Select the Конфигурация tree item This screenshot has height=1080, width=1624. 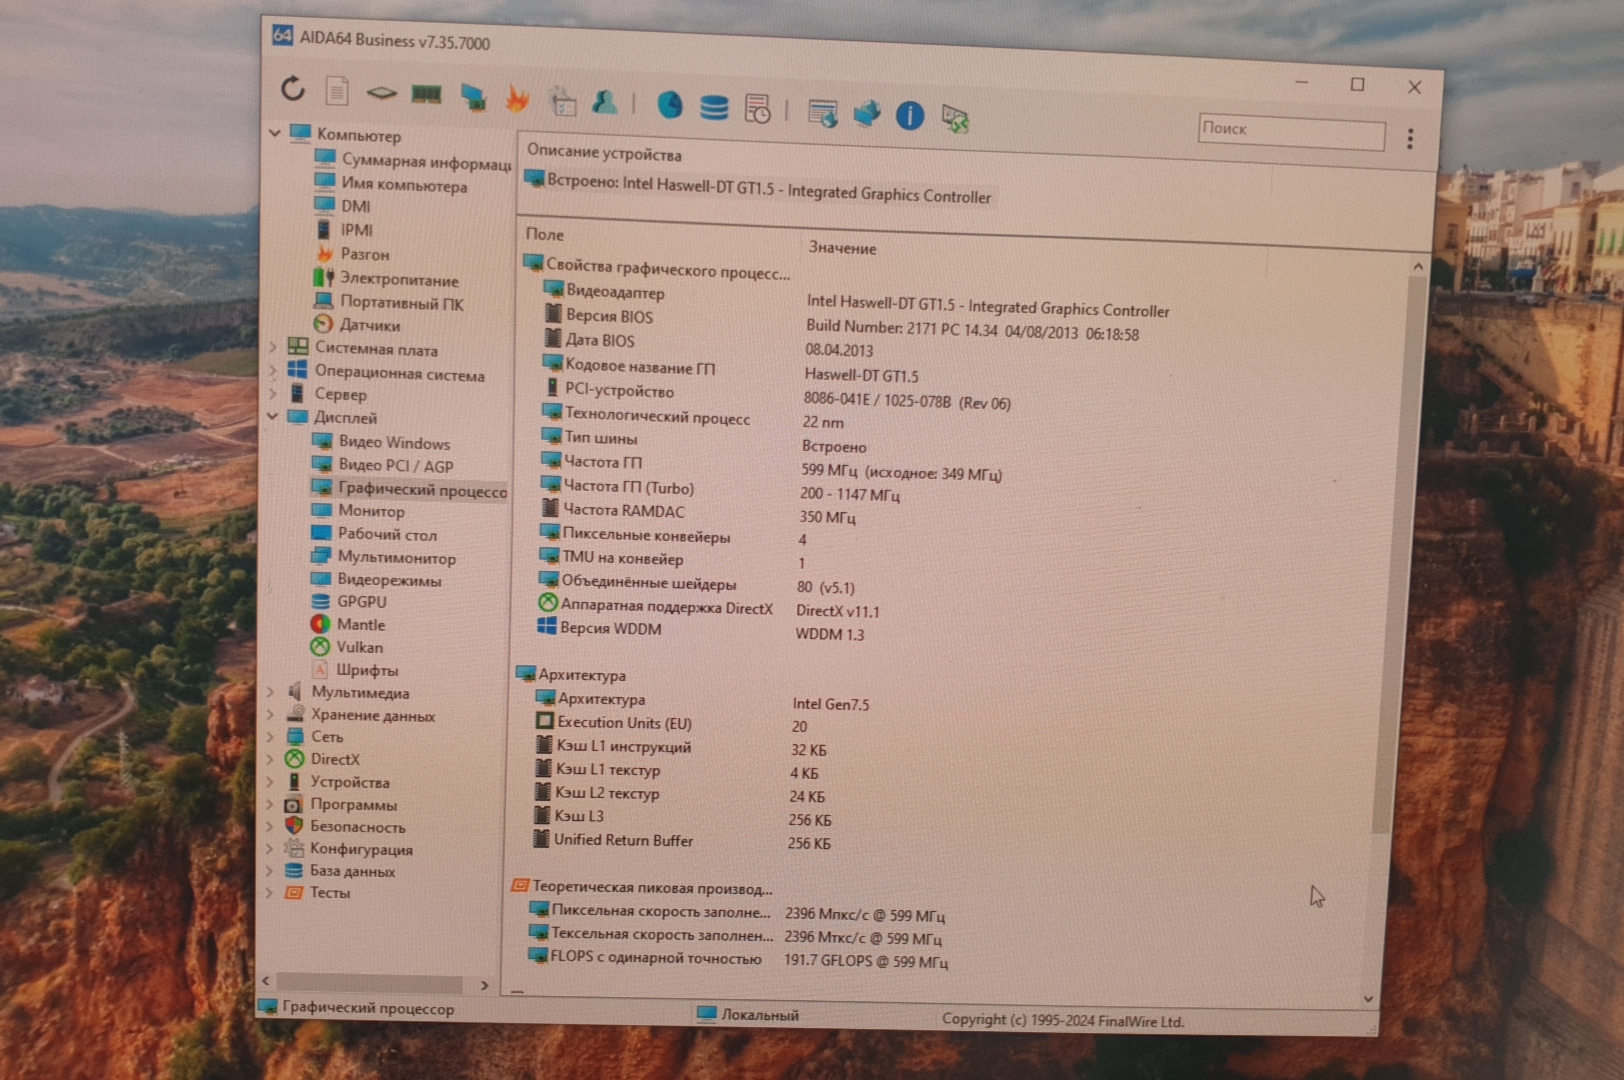pyautogui.click(x=348, y=848)
